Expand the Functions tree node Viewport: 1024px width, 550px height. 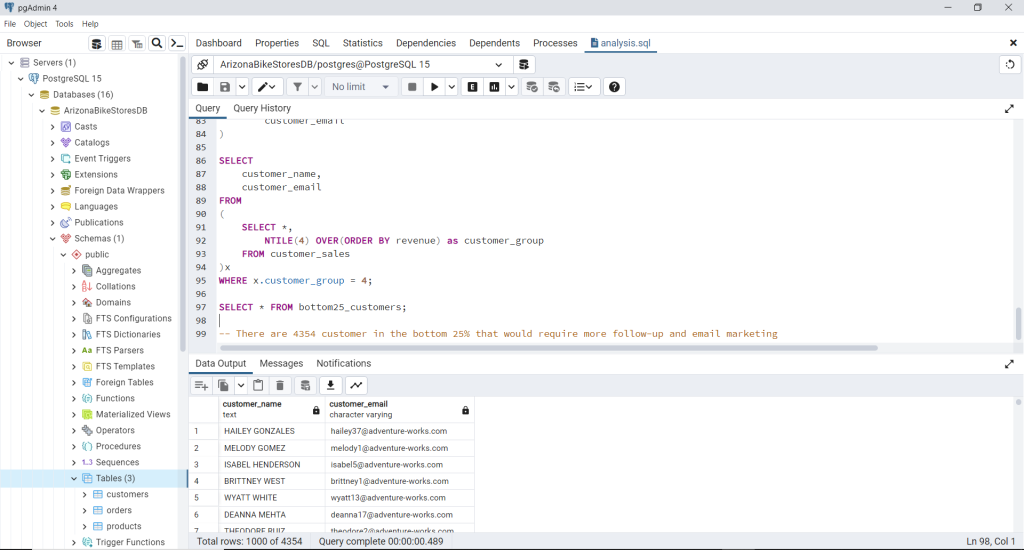pos(74,399)
